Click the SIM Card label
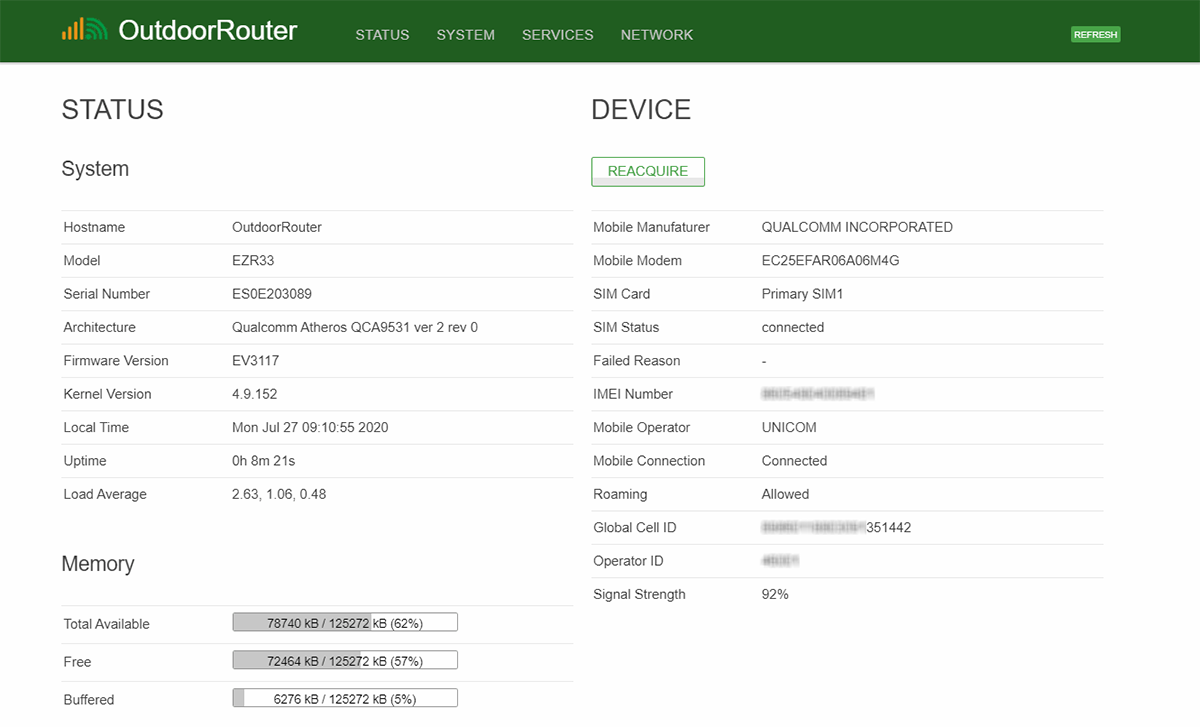This screenshot has height=727, width=1200. click(x=621, y=294)
